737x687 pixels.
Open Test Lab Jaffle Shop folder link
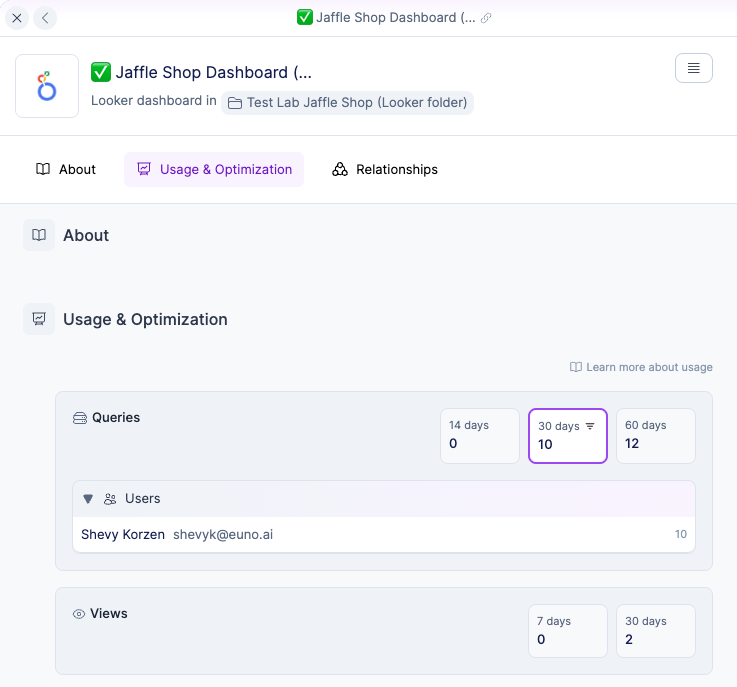[x=347, y=102]
